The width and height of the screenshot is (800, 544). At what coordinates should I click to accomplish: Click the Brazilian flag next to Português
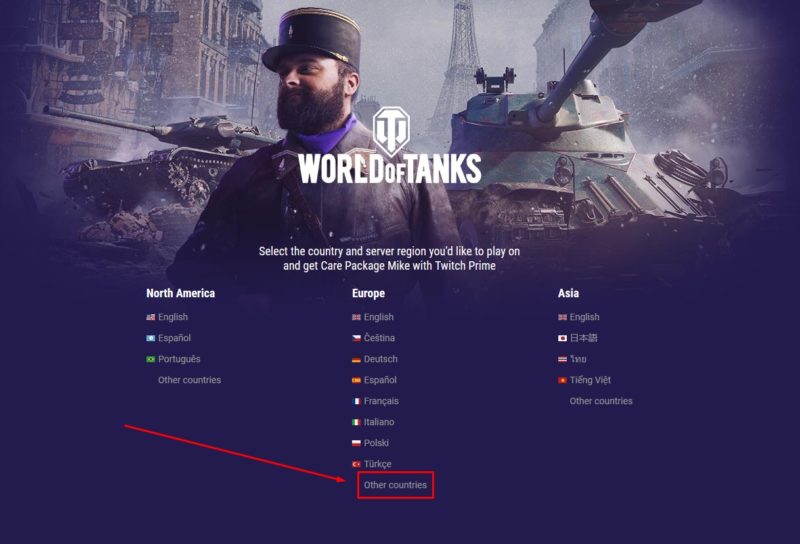tap(151, 359)
